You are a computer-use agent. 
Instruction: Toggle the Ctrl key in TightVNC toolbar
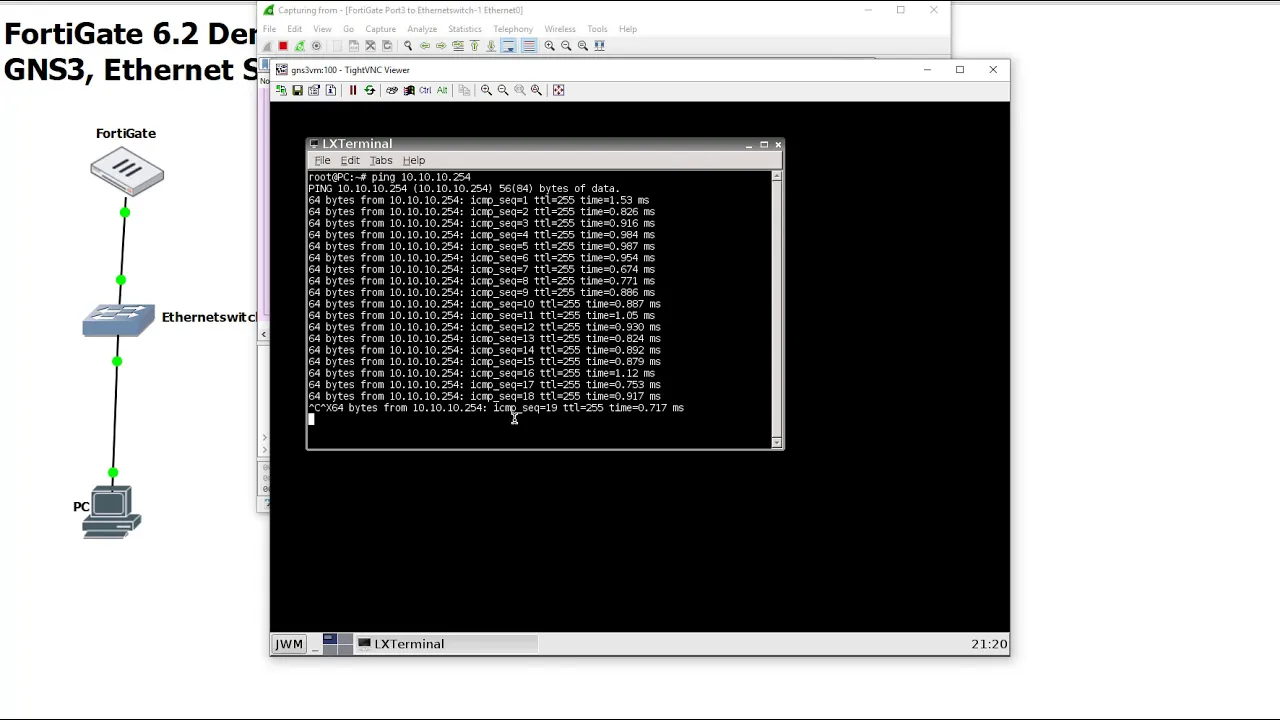(425, 90)
